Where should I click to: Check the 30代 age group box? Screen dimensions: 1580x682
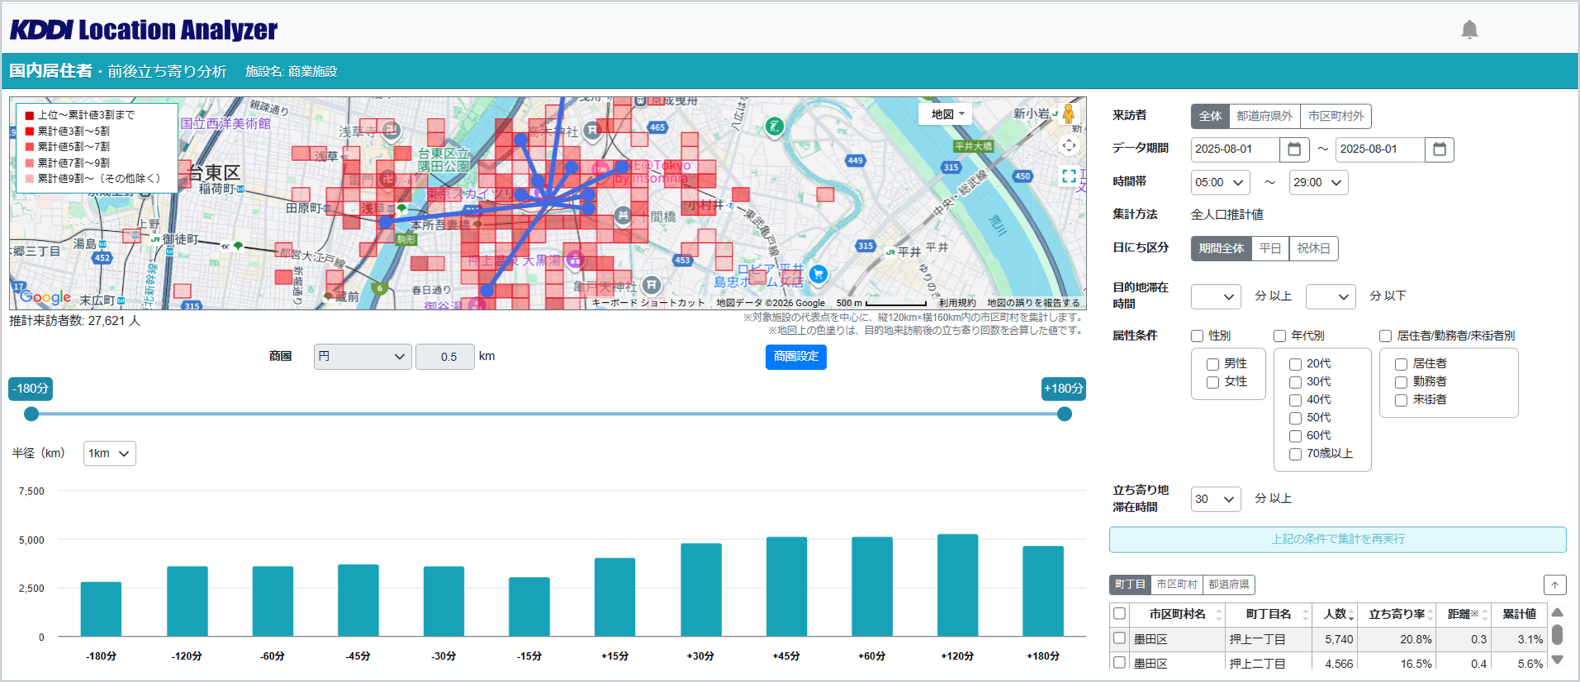coord(1295,382)
